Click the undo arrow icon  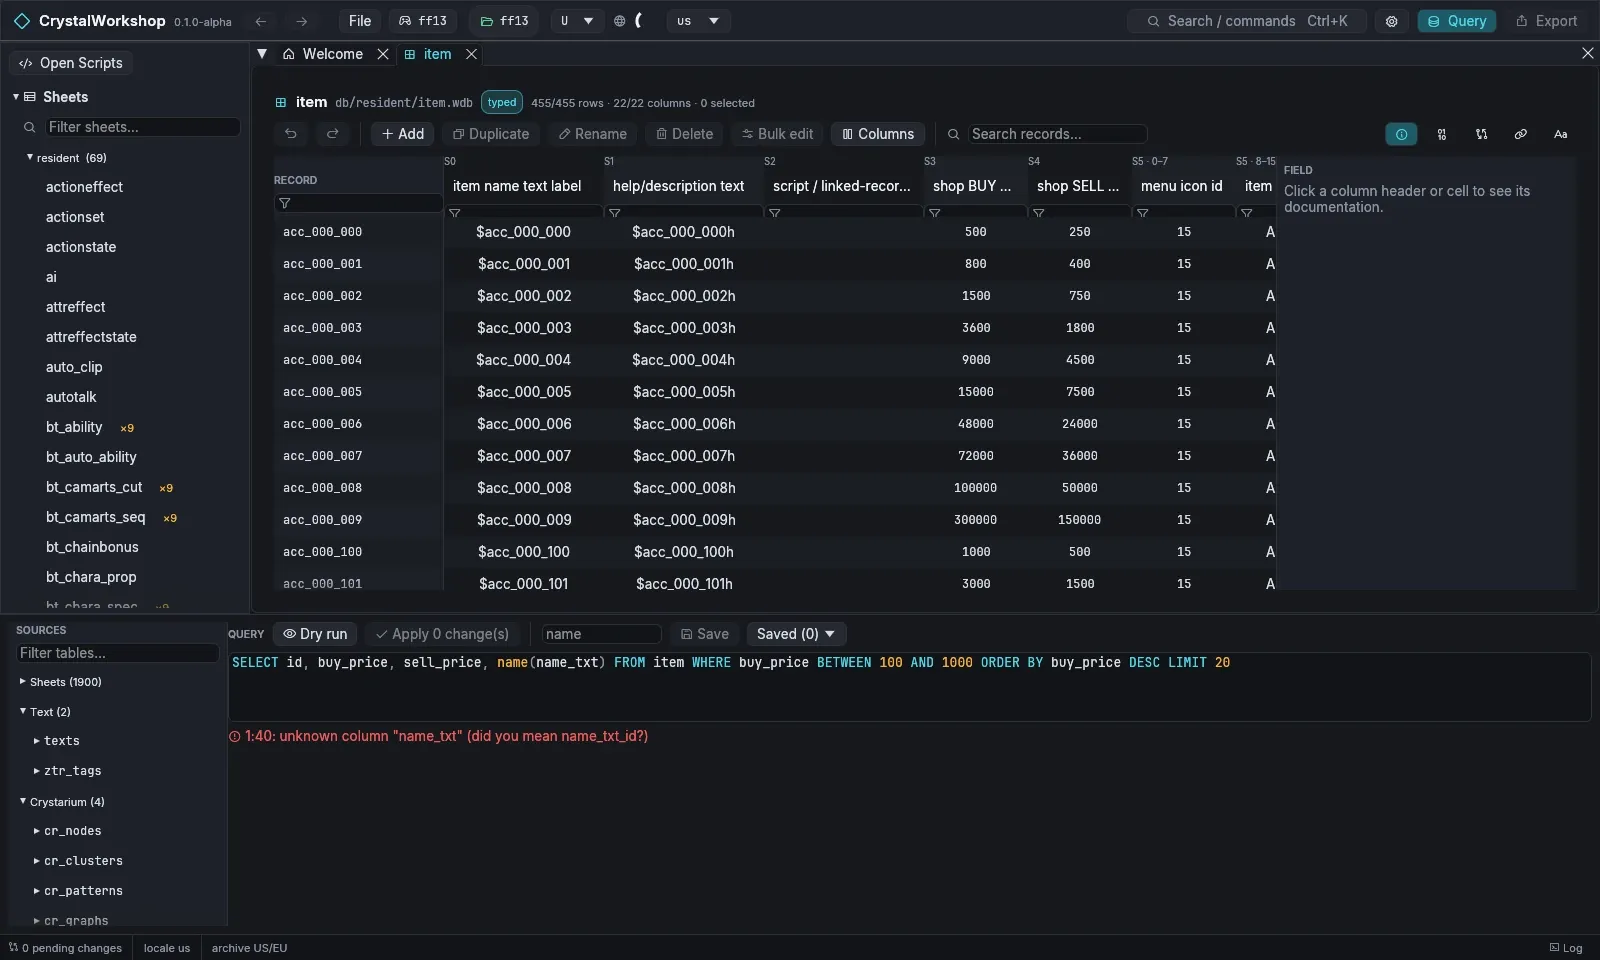click(291, 134)
